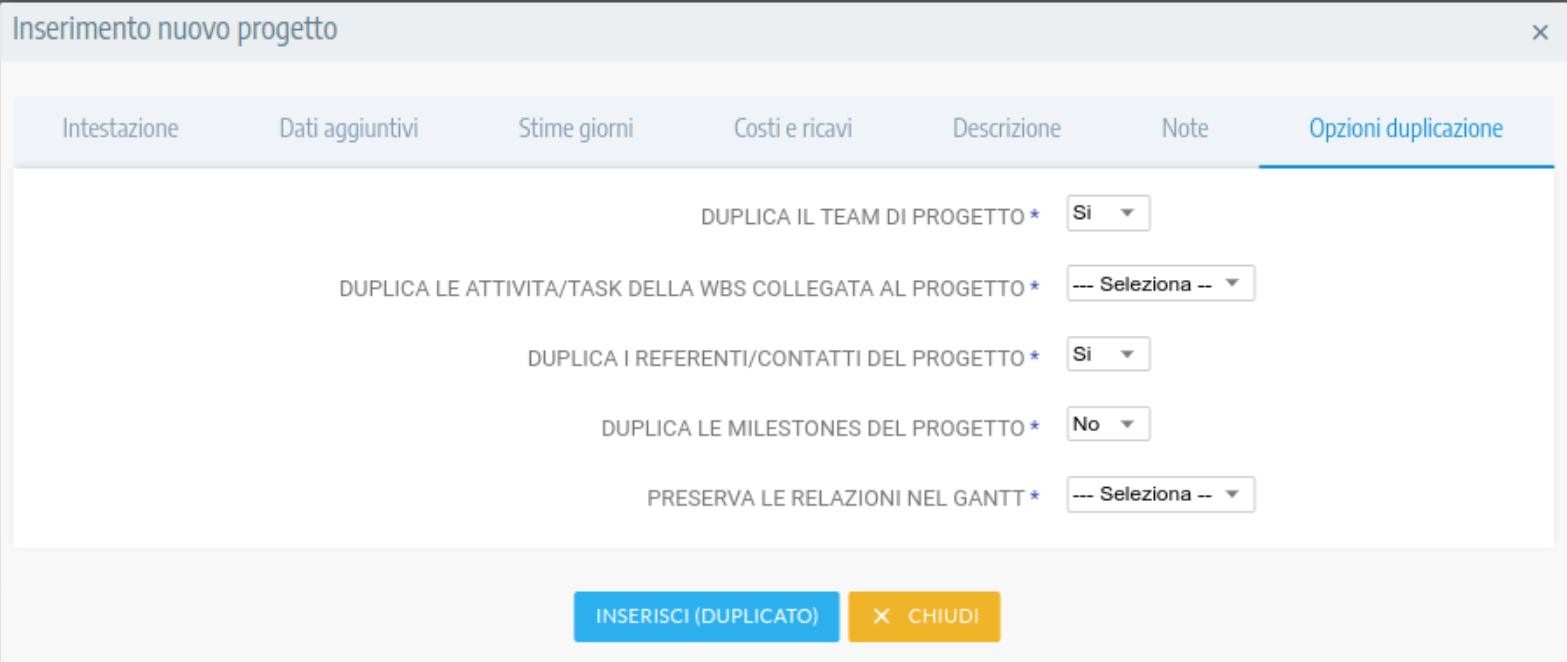This screenshot has width=1567, height=662.
Task: Expand the WBS attività/task selection dropdown
Action: 1158,283
